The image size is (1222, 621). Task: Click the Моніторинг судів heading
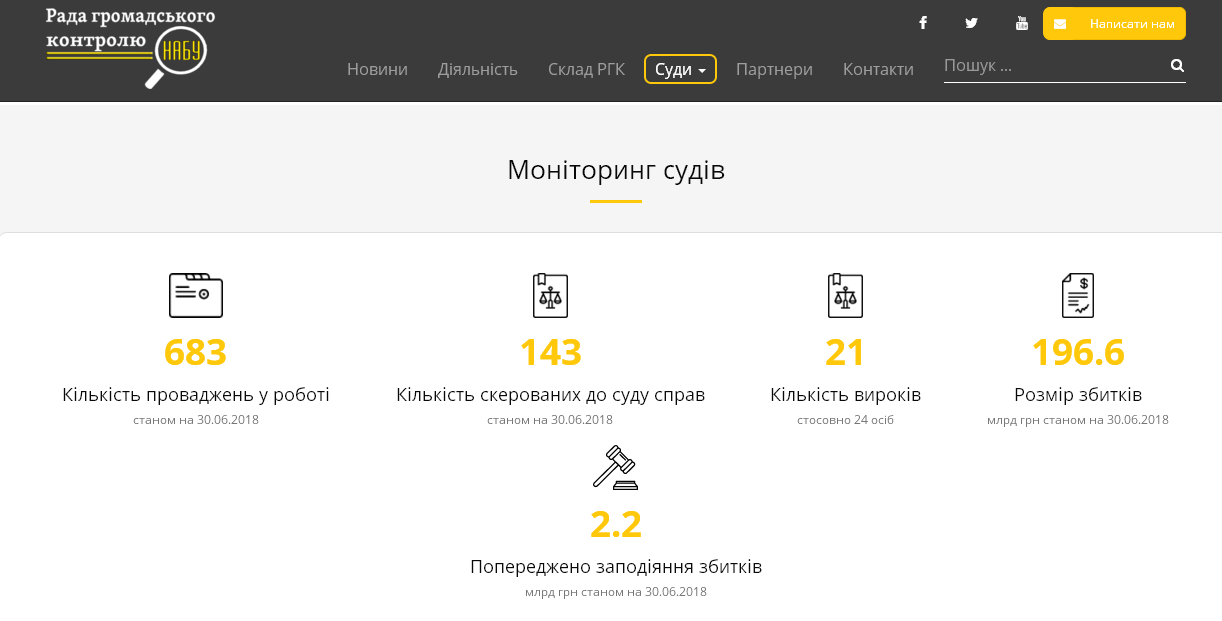(x=616, y=170)
